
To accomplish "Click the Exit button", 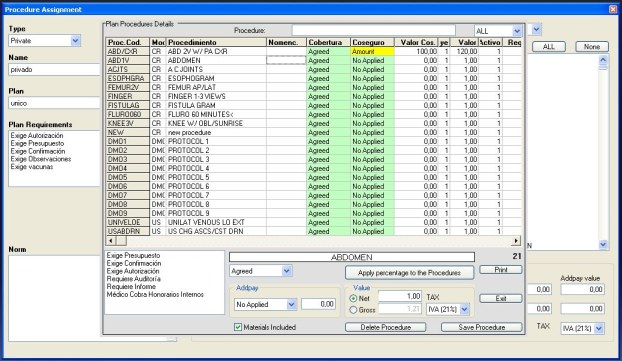I will (501, 298).
